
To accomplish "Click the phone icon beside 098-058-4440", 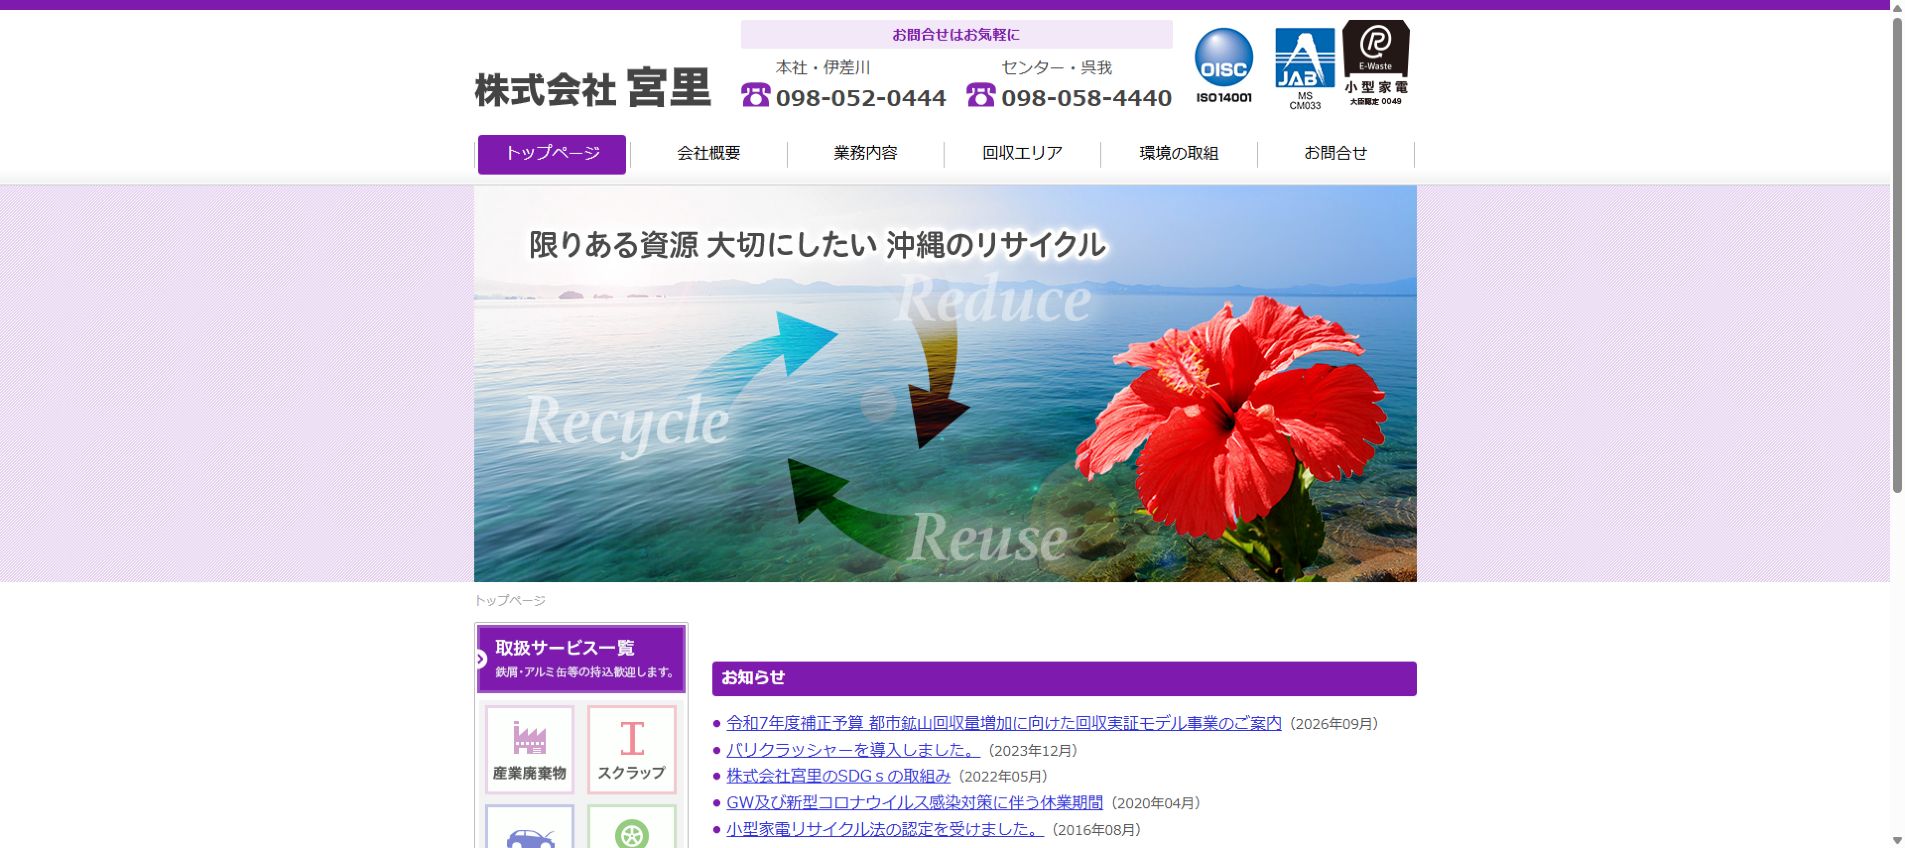I will point(981,96).
